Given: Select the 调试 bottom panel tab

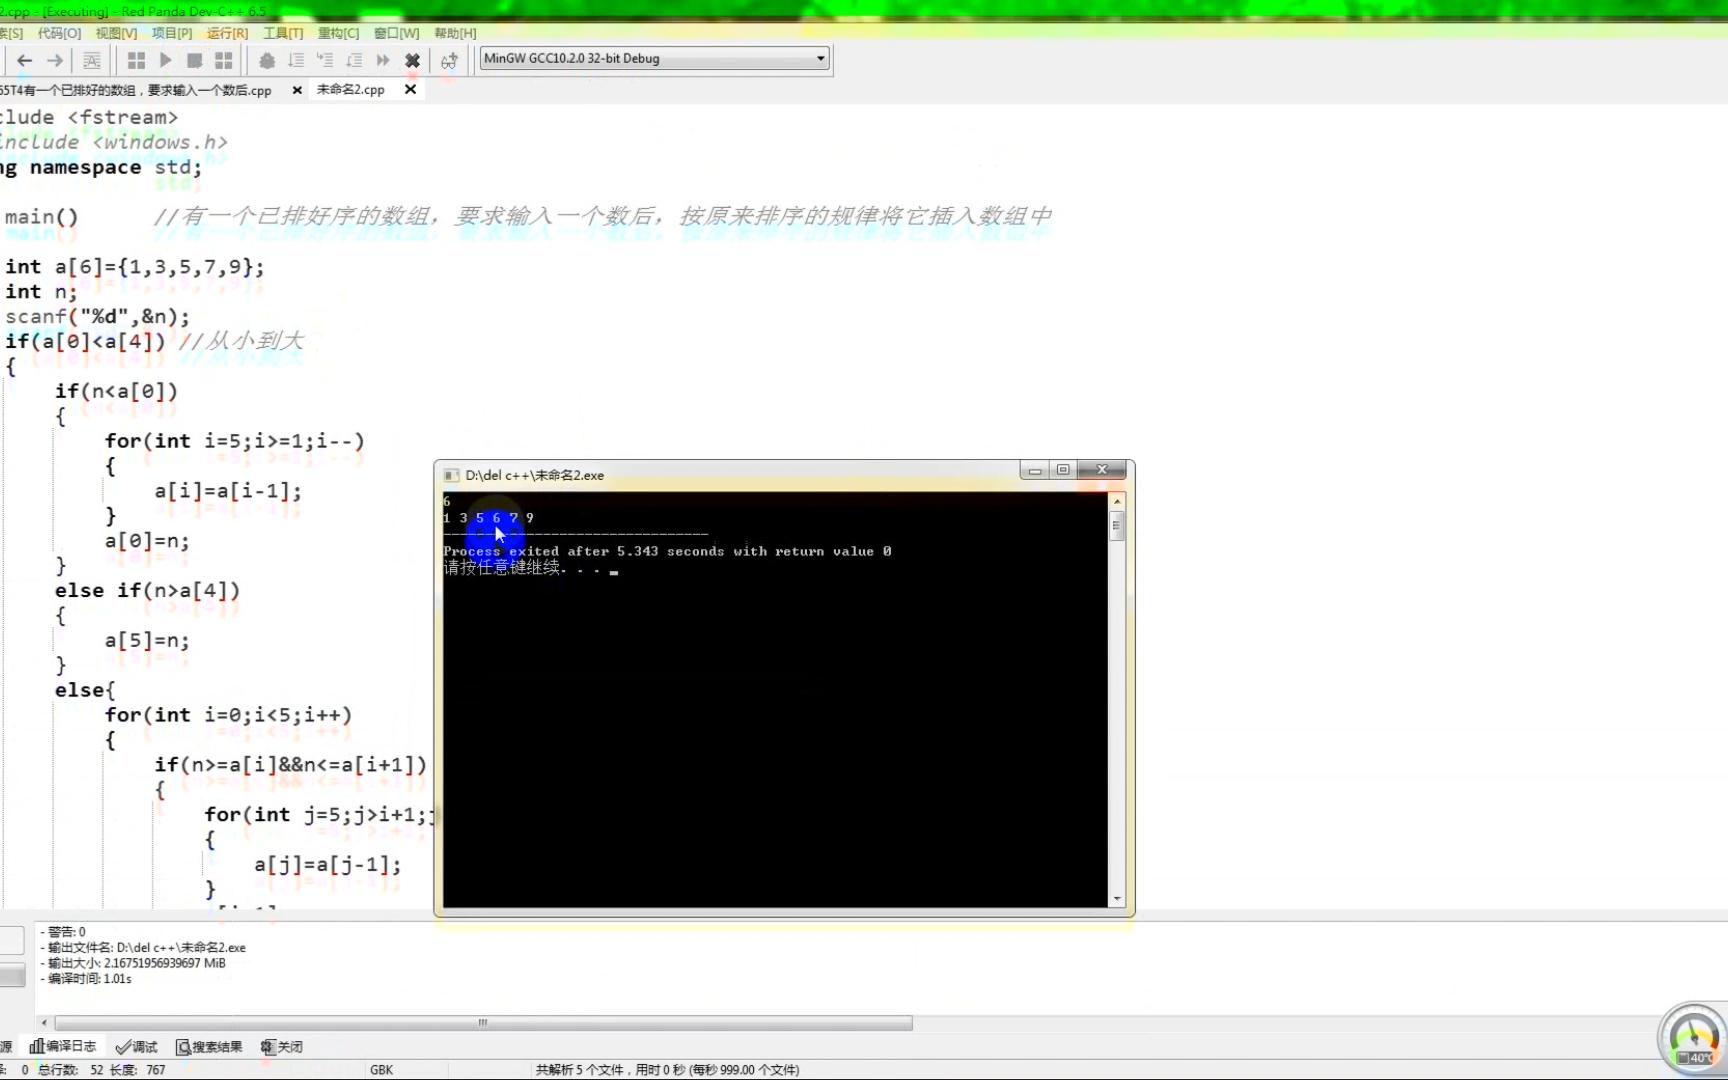Looking at the screenshot, I should point(136,1046).
